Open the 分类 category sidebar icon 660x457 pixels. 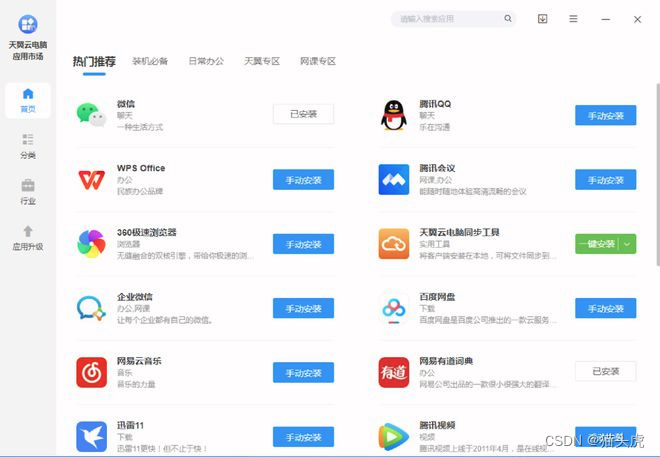(28, 139)
